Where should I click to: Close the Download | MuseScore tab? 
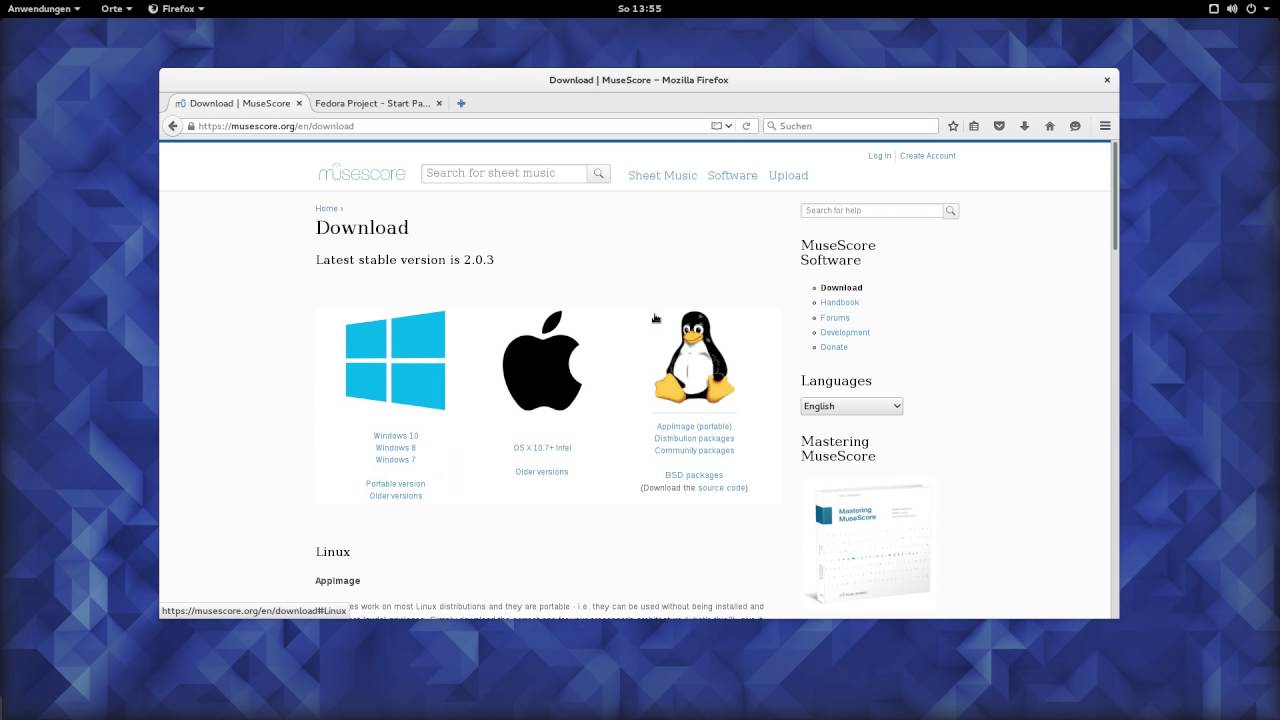click(299, 103)
